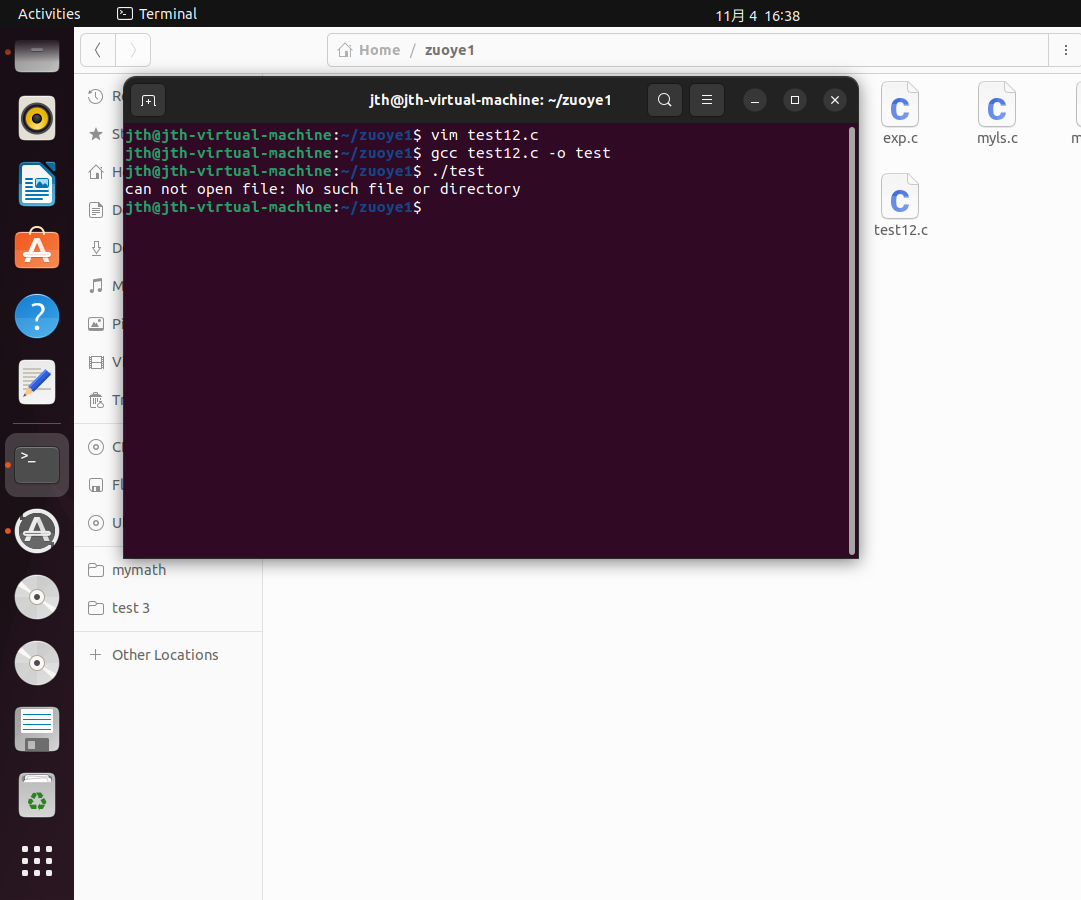Click Activities in top bar
The image size is (1081, 900).
click(49, 14)
